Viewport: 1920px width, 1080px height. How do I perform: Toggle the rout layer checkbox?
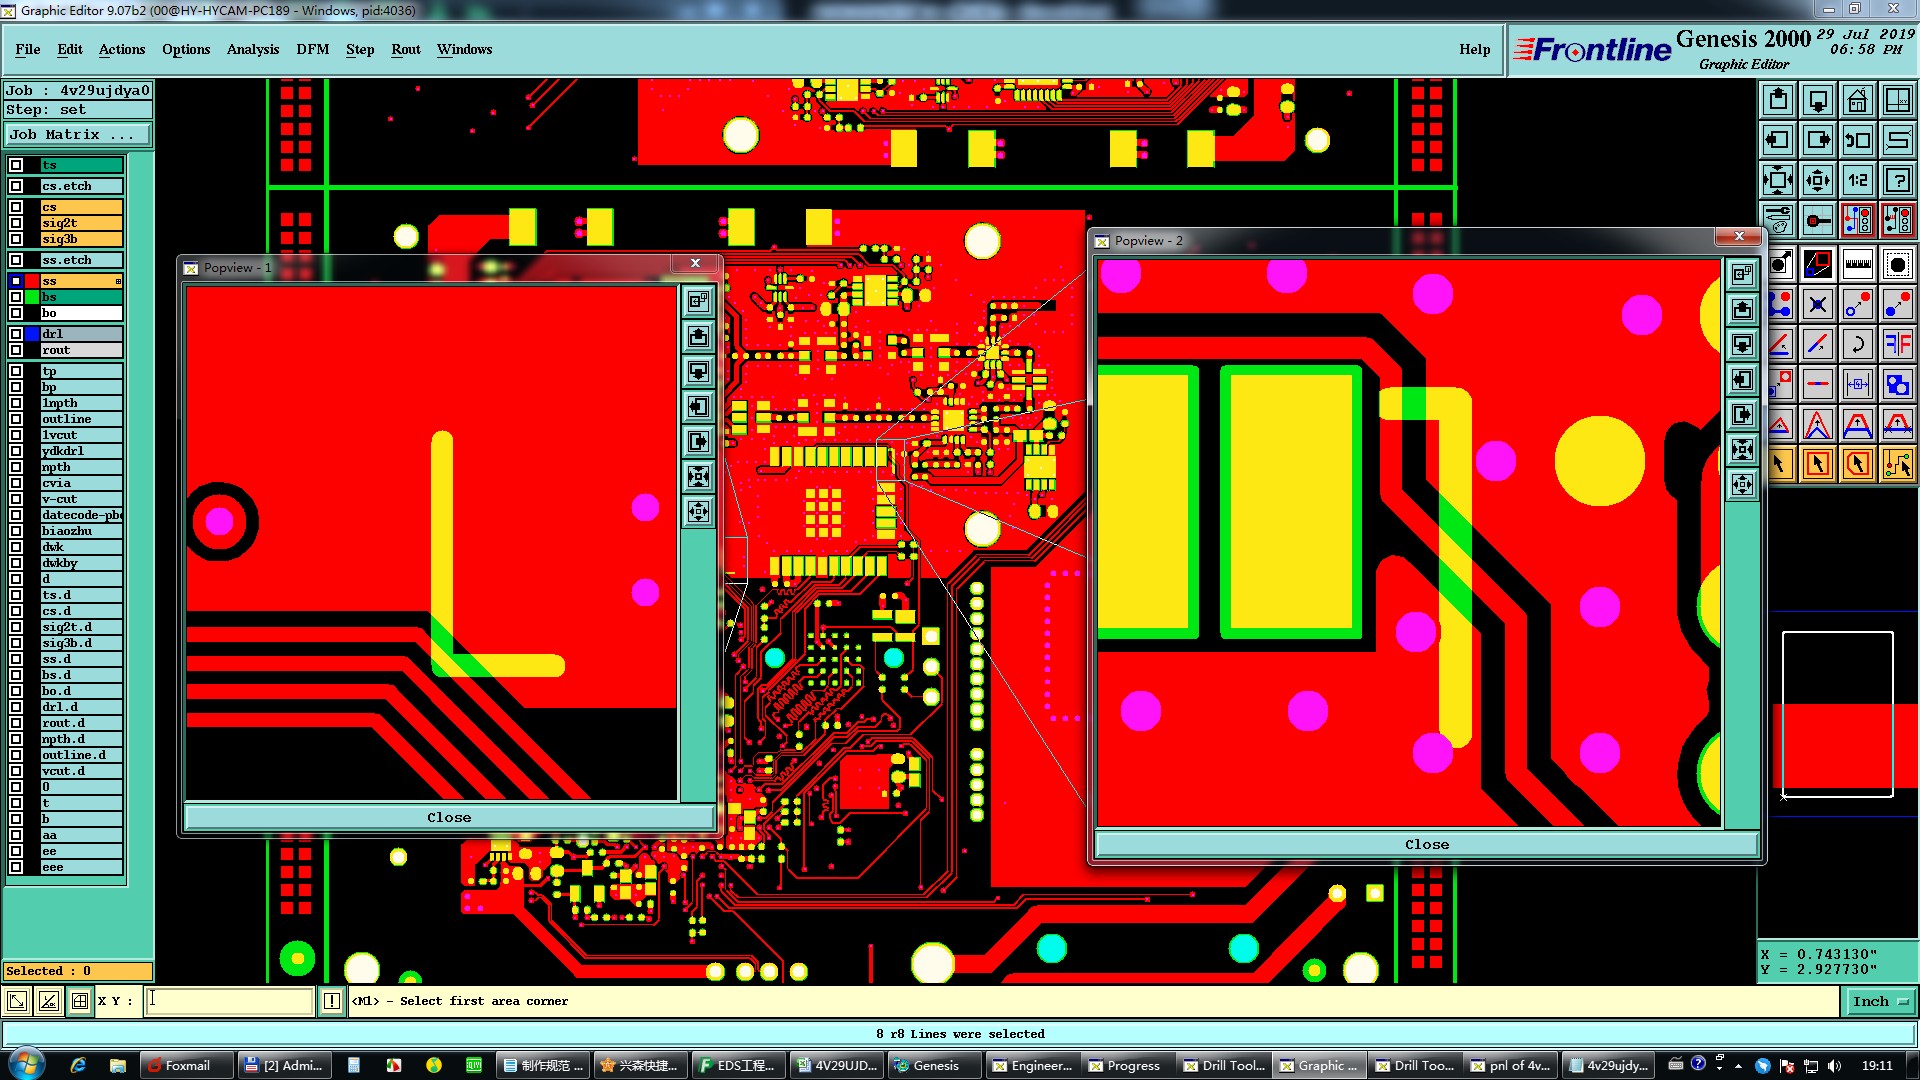tap(16, 350)
